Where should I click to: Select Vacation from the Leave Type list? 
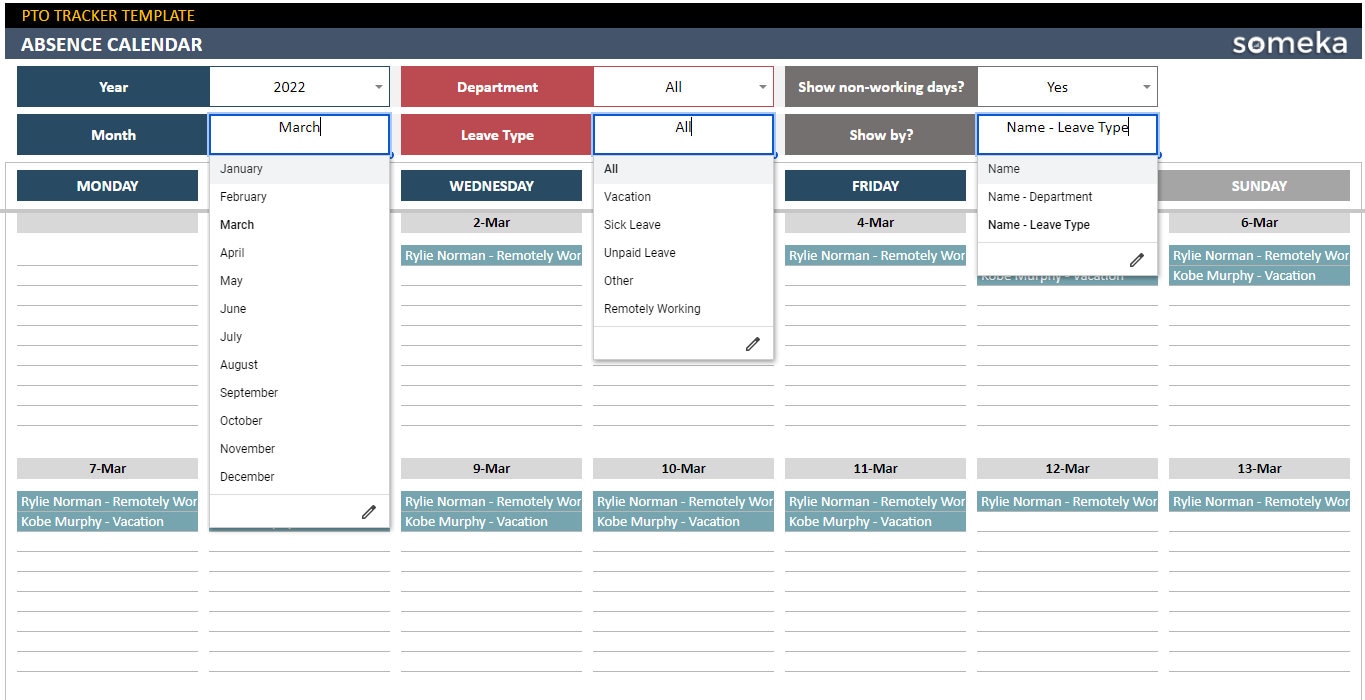tap(627, 196)
